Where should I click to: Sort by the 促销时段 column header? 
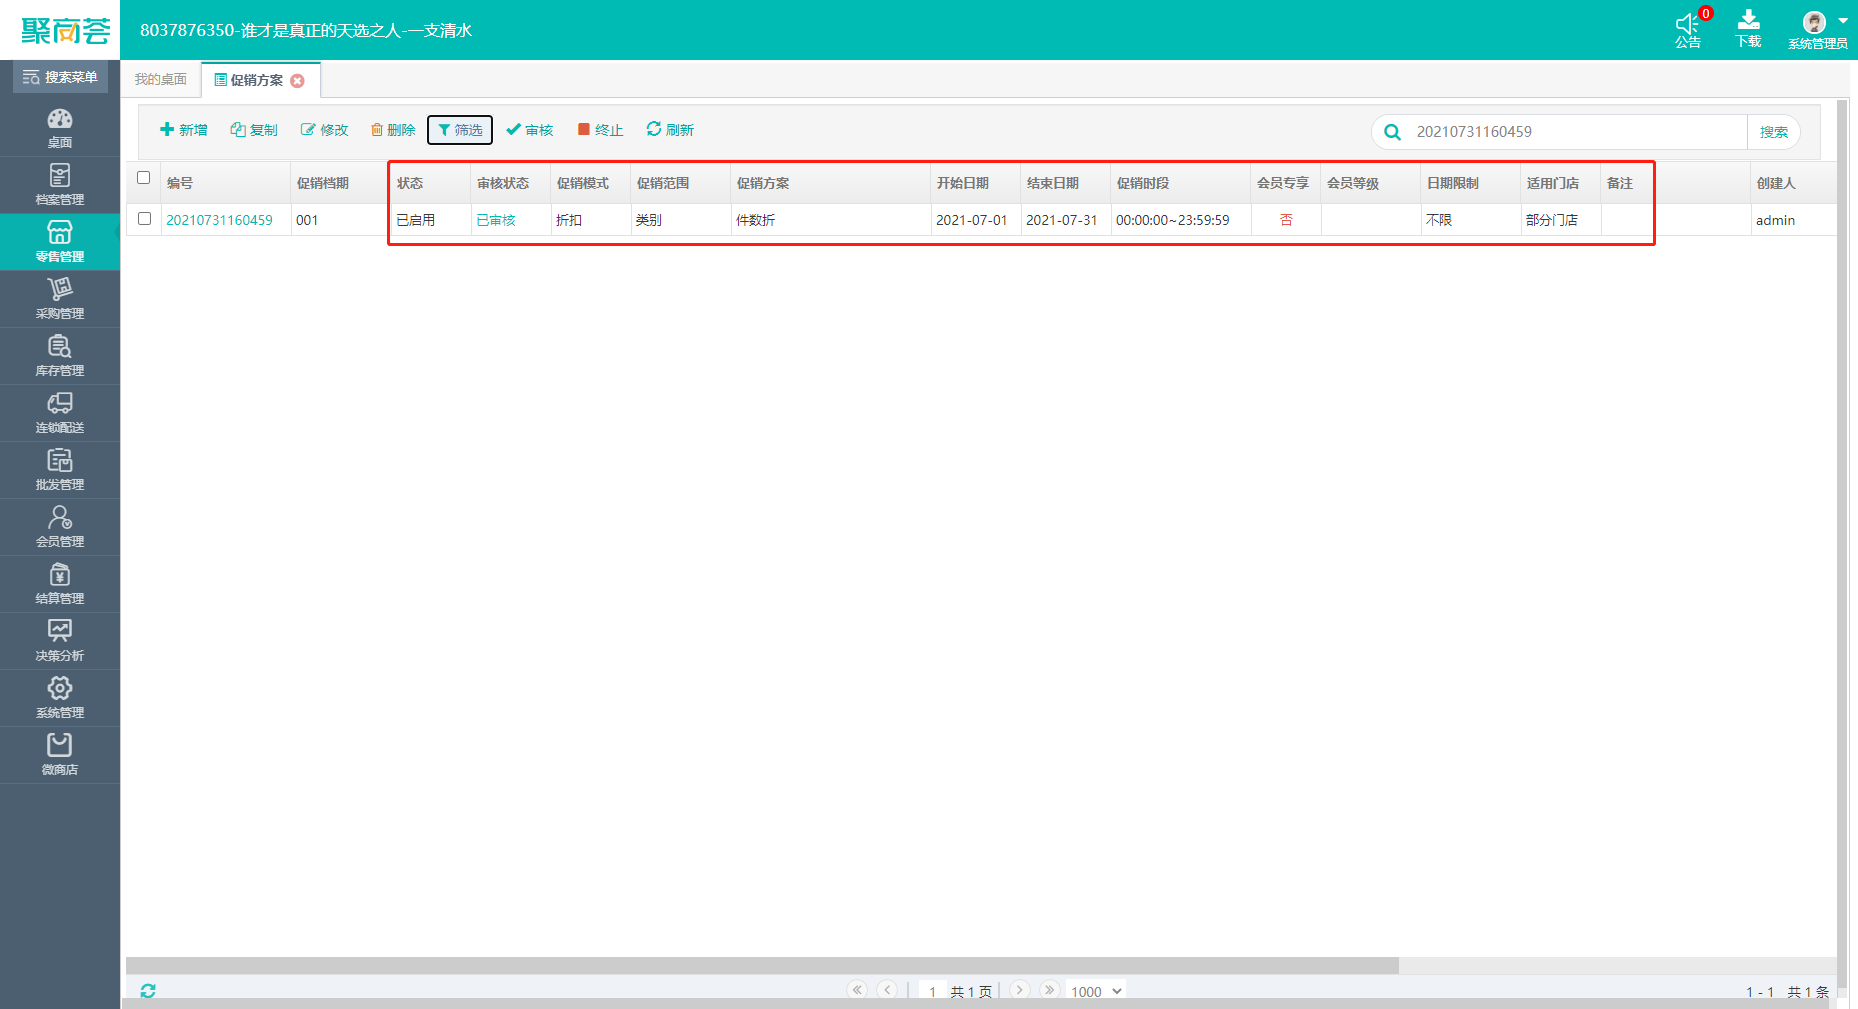1180,183
